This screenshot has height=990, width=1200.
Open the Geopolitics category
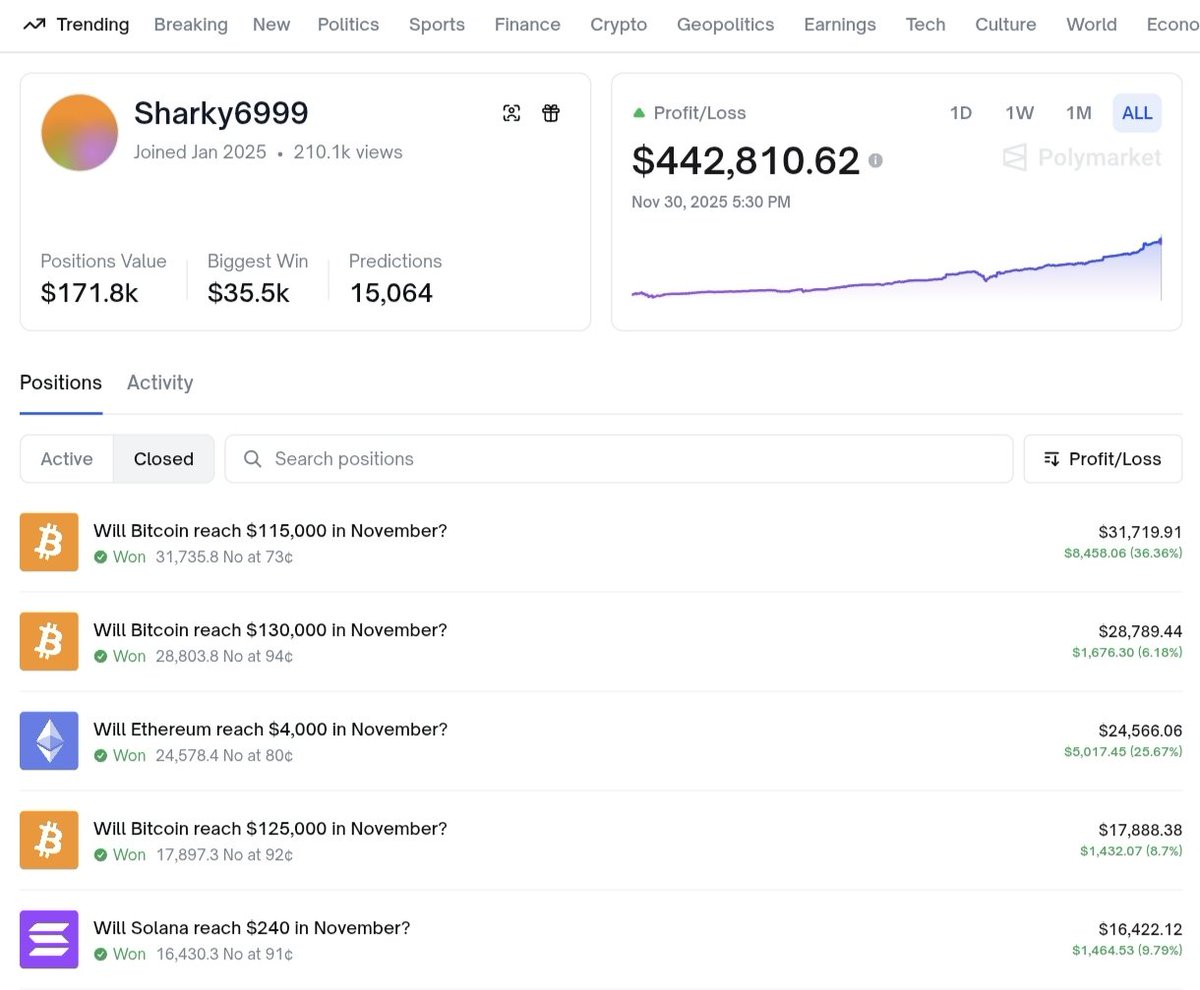pos(726,24)
